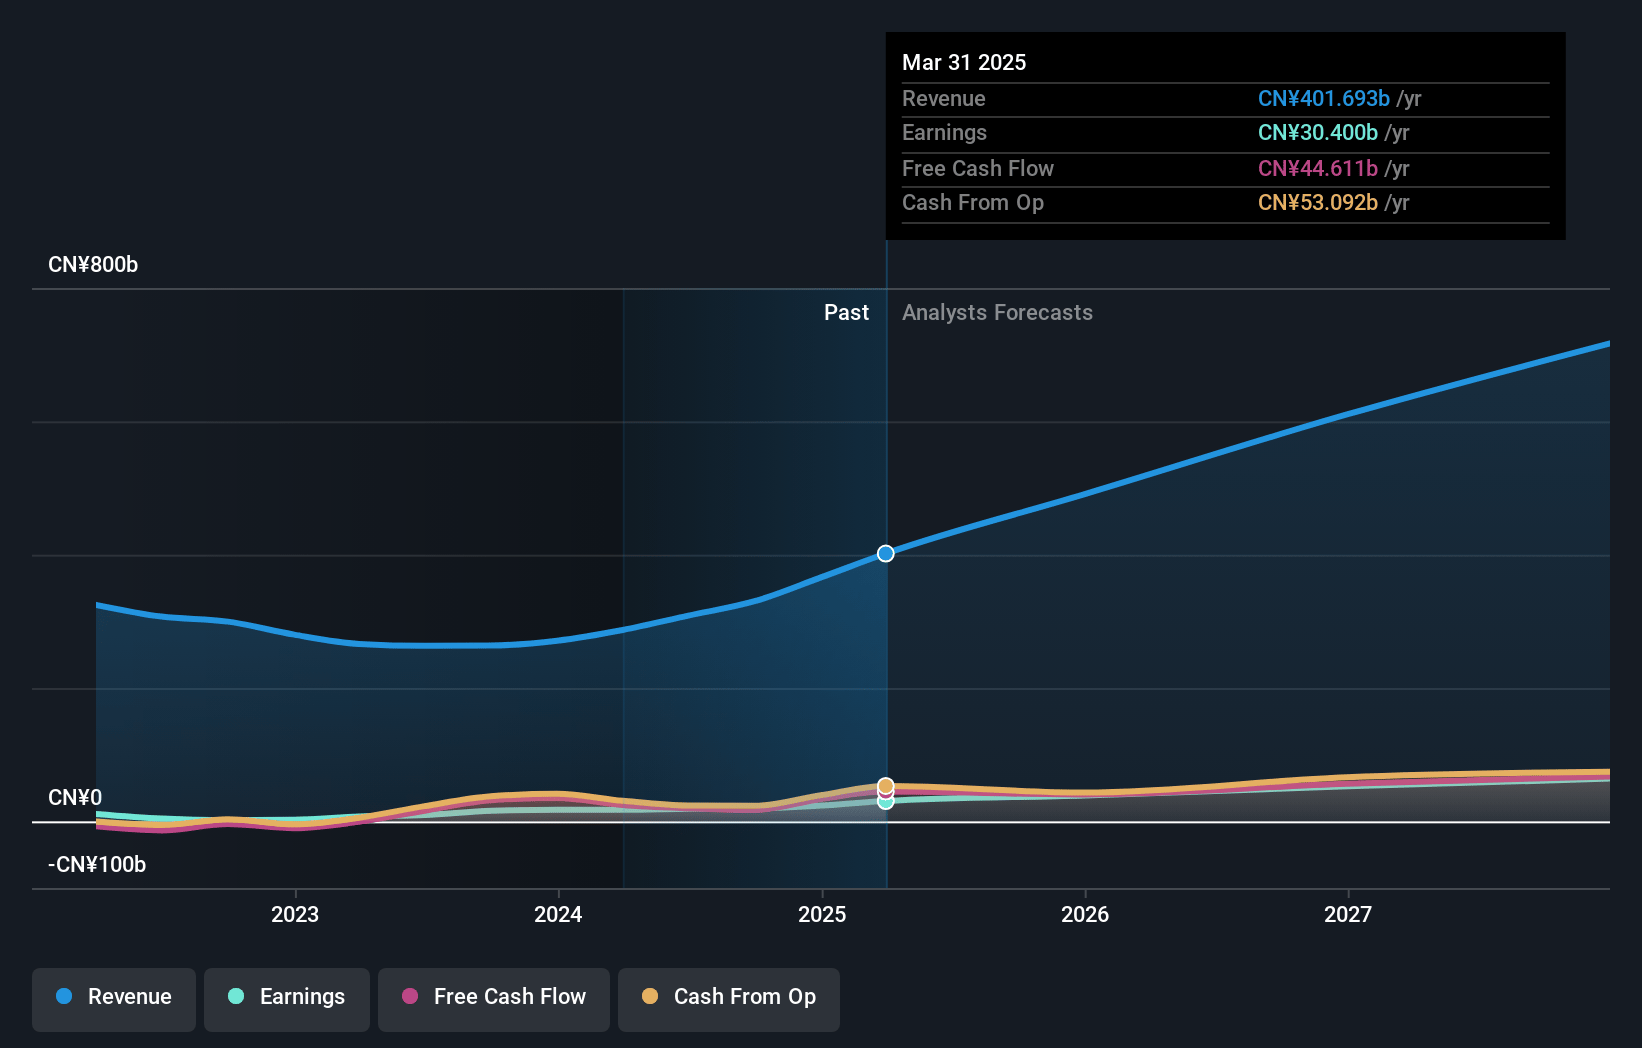Select the 2026 x-axis label
1642x1048 pixels.
[x=1085, y=914]
